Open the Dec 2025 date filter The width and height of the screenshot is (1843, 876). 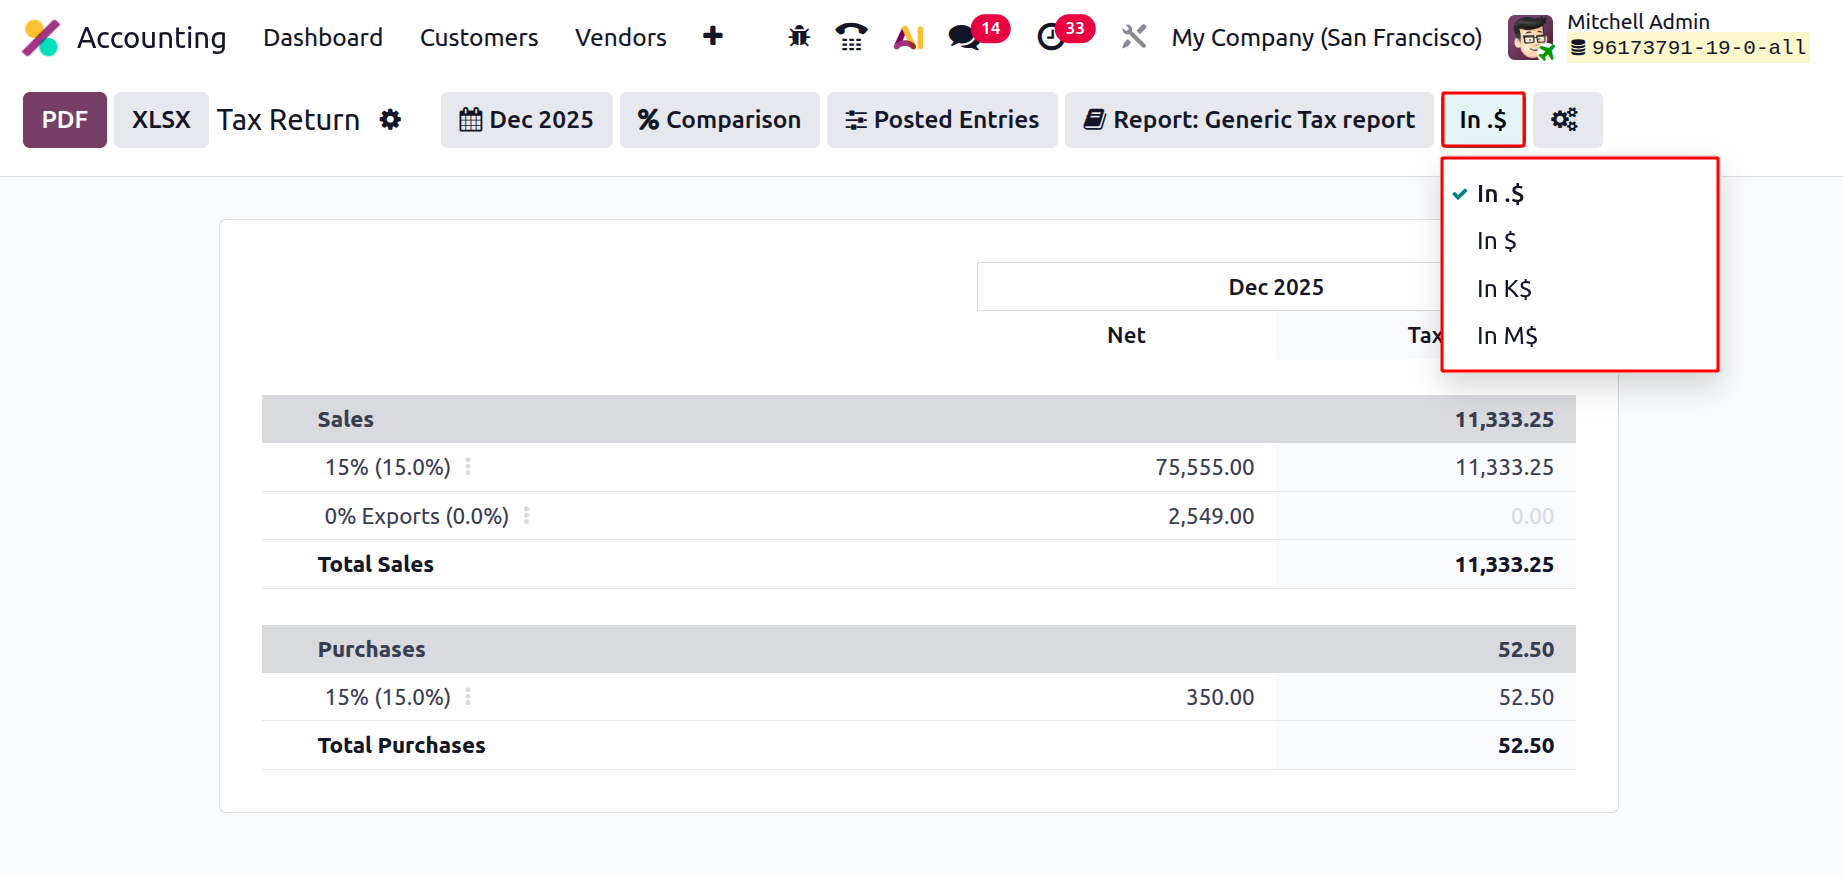526,120
